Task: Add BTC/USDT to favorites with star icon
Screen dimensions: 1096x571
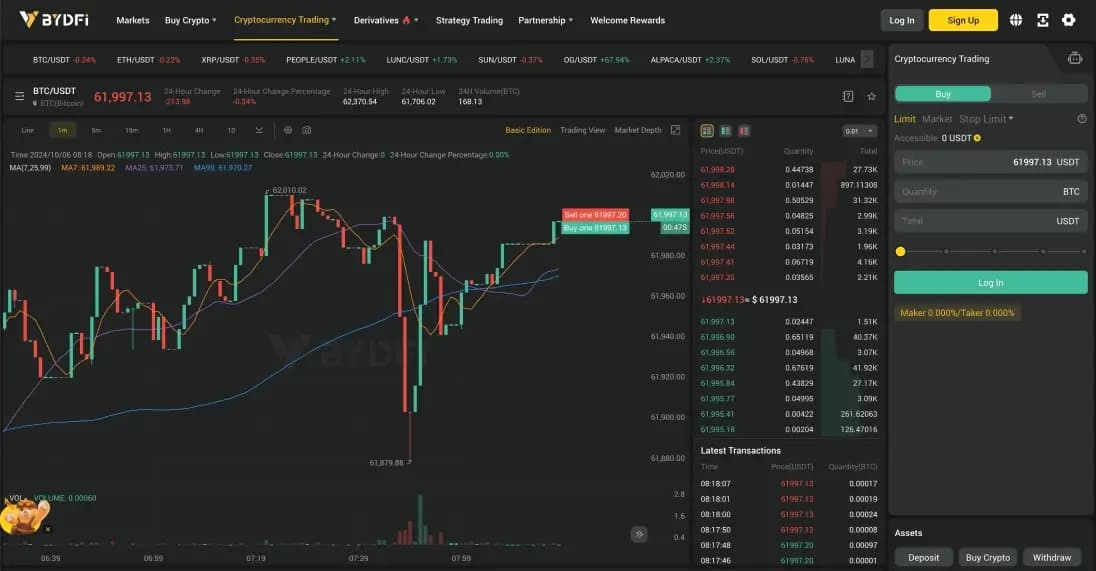Action: 872,96
